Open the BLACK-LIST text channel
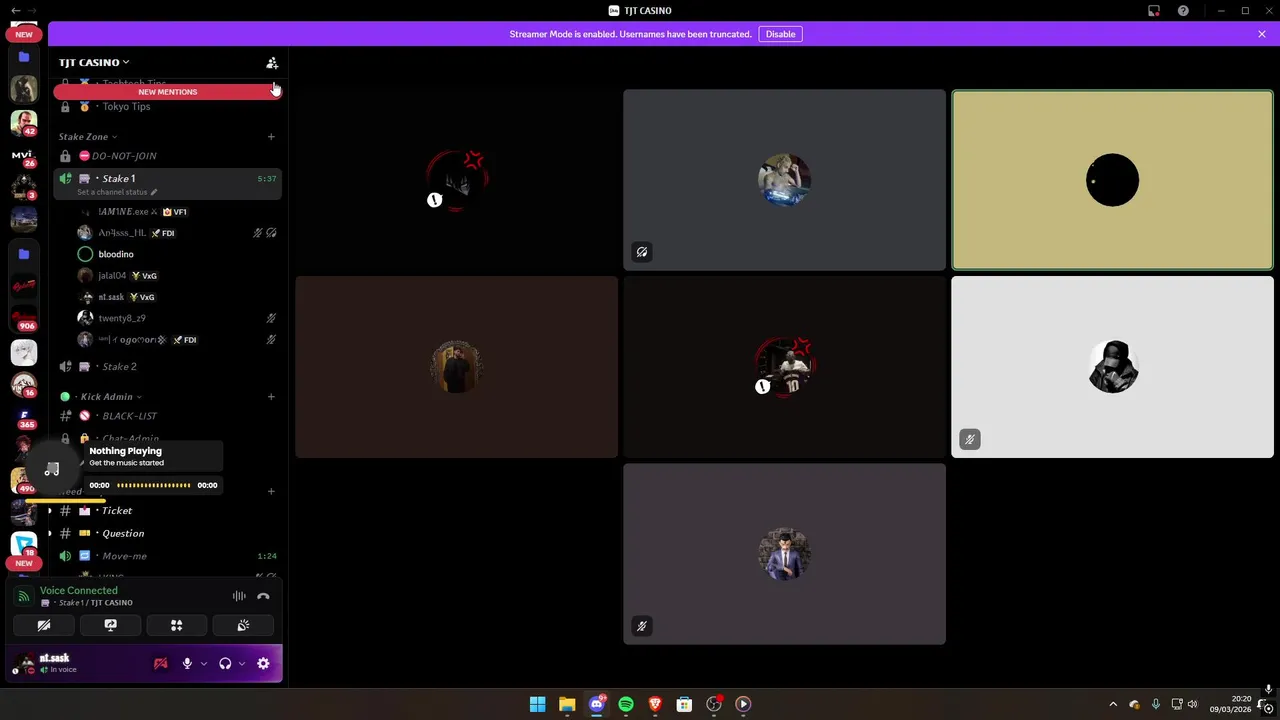This screenshot has height=720, width=1280. 167,416
